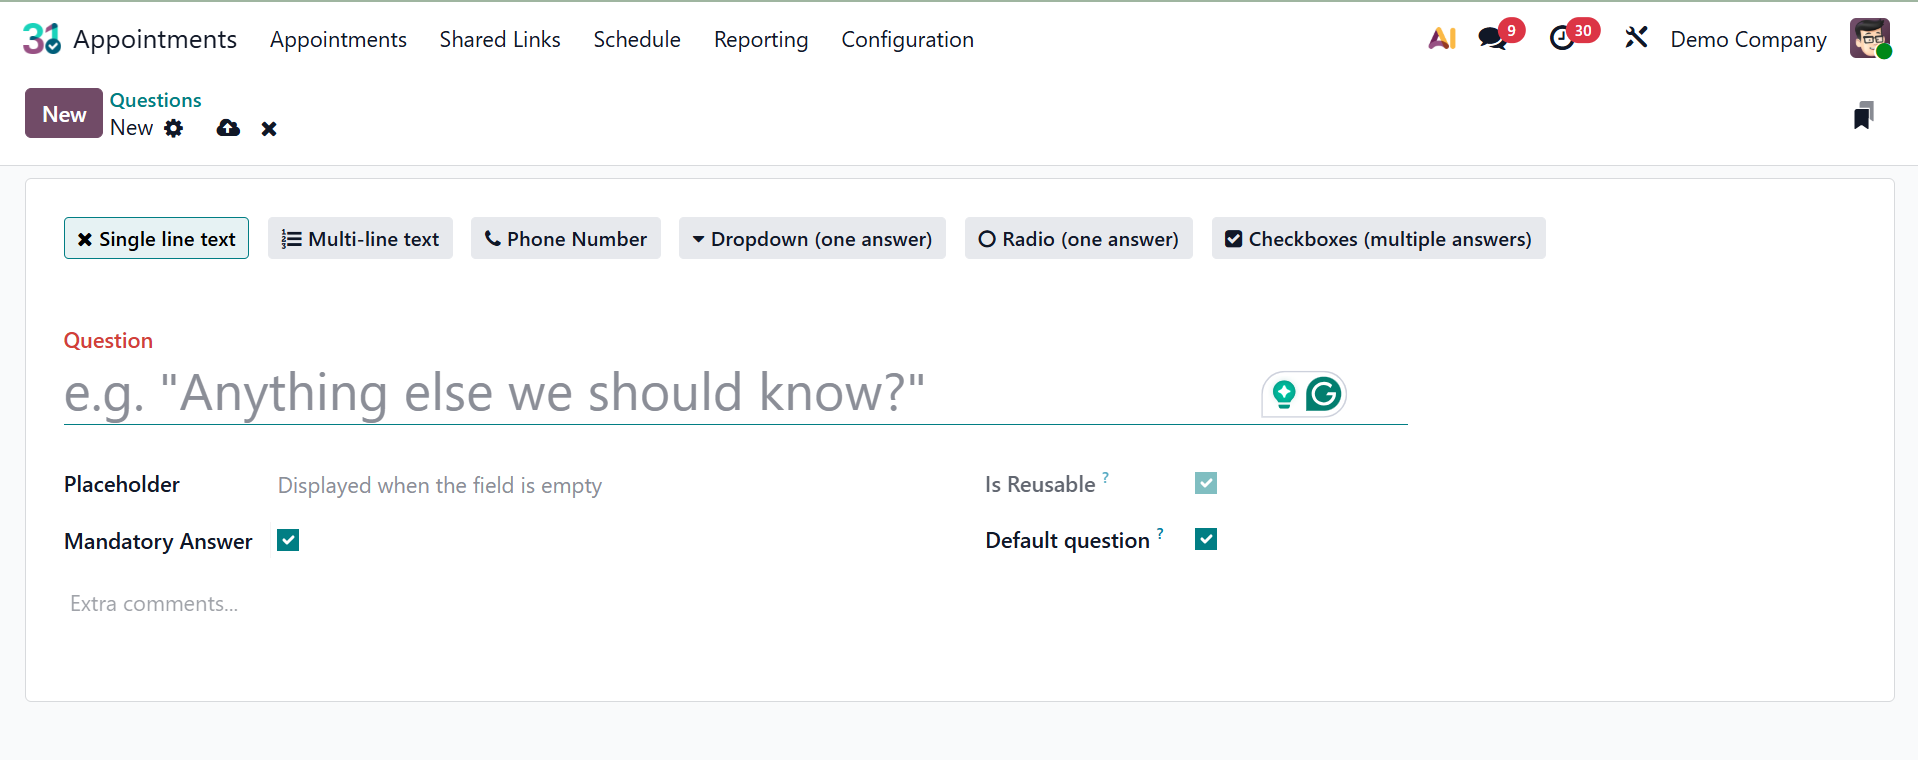This screenshot has height=760, width=1918.
Task: Open the activities clock icon
Action: pyautogui.click(x=1562, y=39)
